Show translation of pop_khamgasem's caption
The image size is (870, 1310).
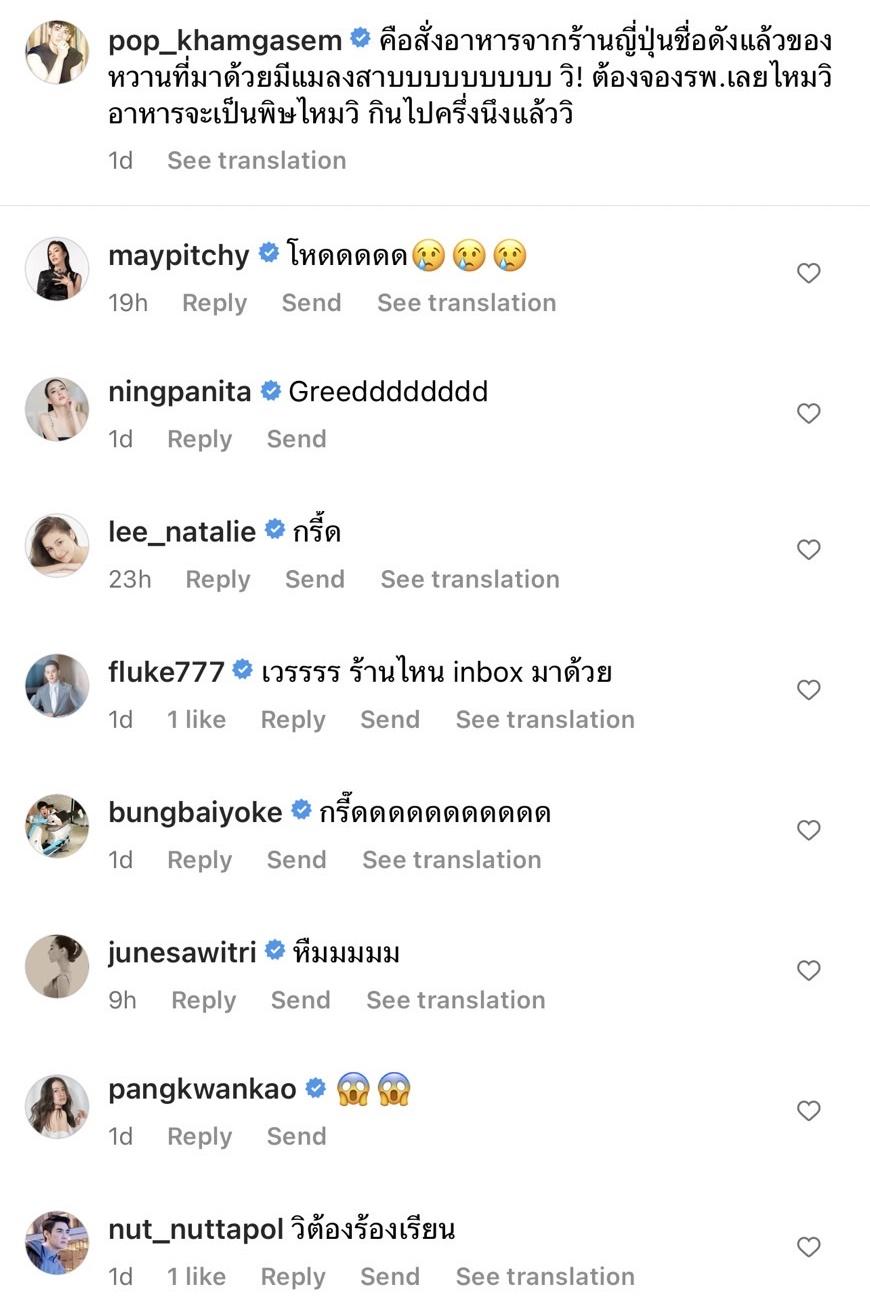click(x=256, y=160)
